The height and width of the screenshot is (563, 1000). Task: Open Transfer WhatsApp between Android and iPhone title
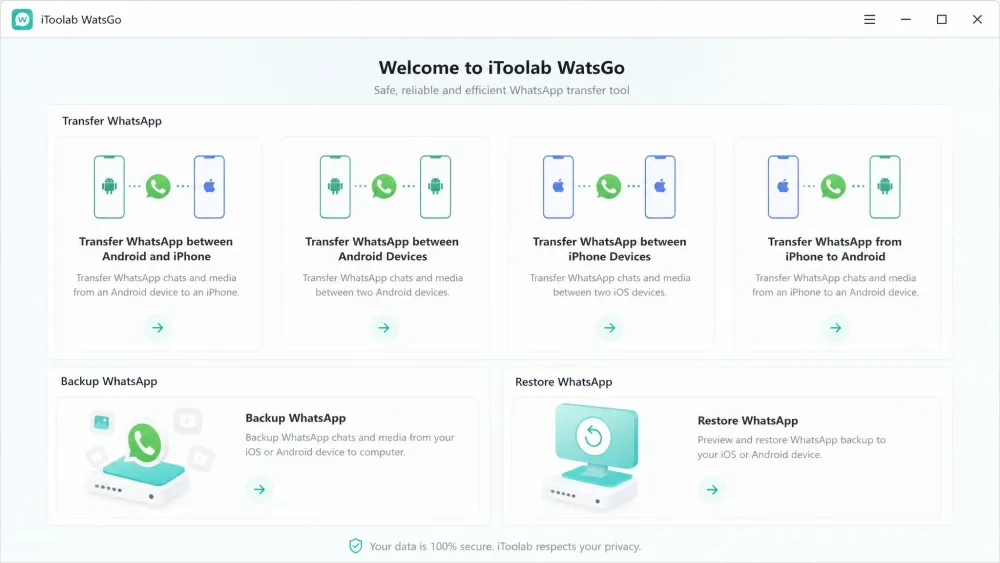(x=156, y=249)
